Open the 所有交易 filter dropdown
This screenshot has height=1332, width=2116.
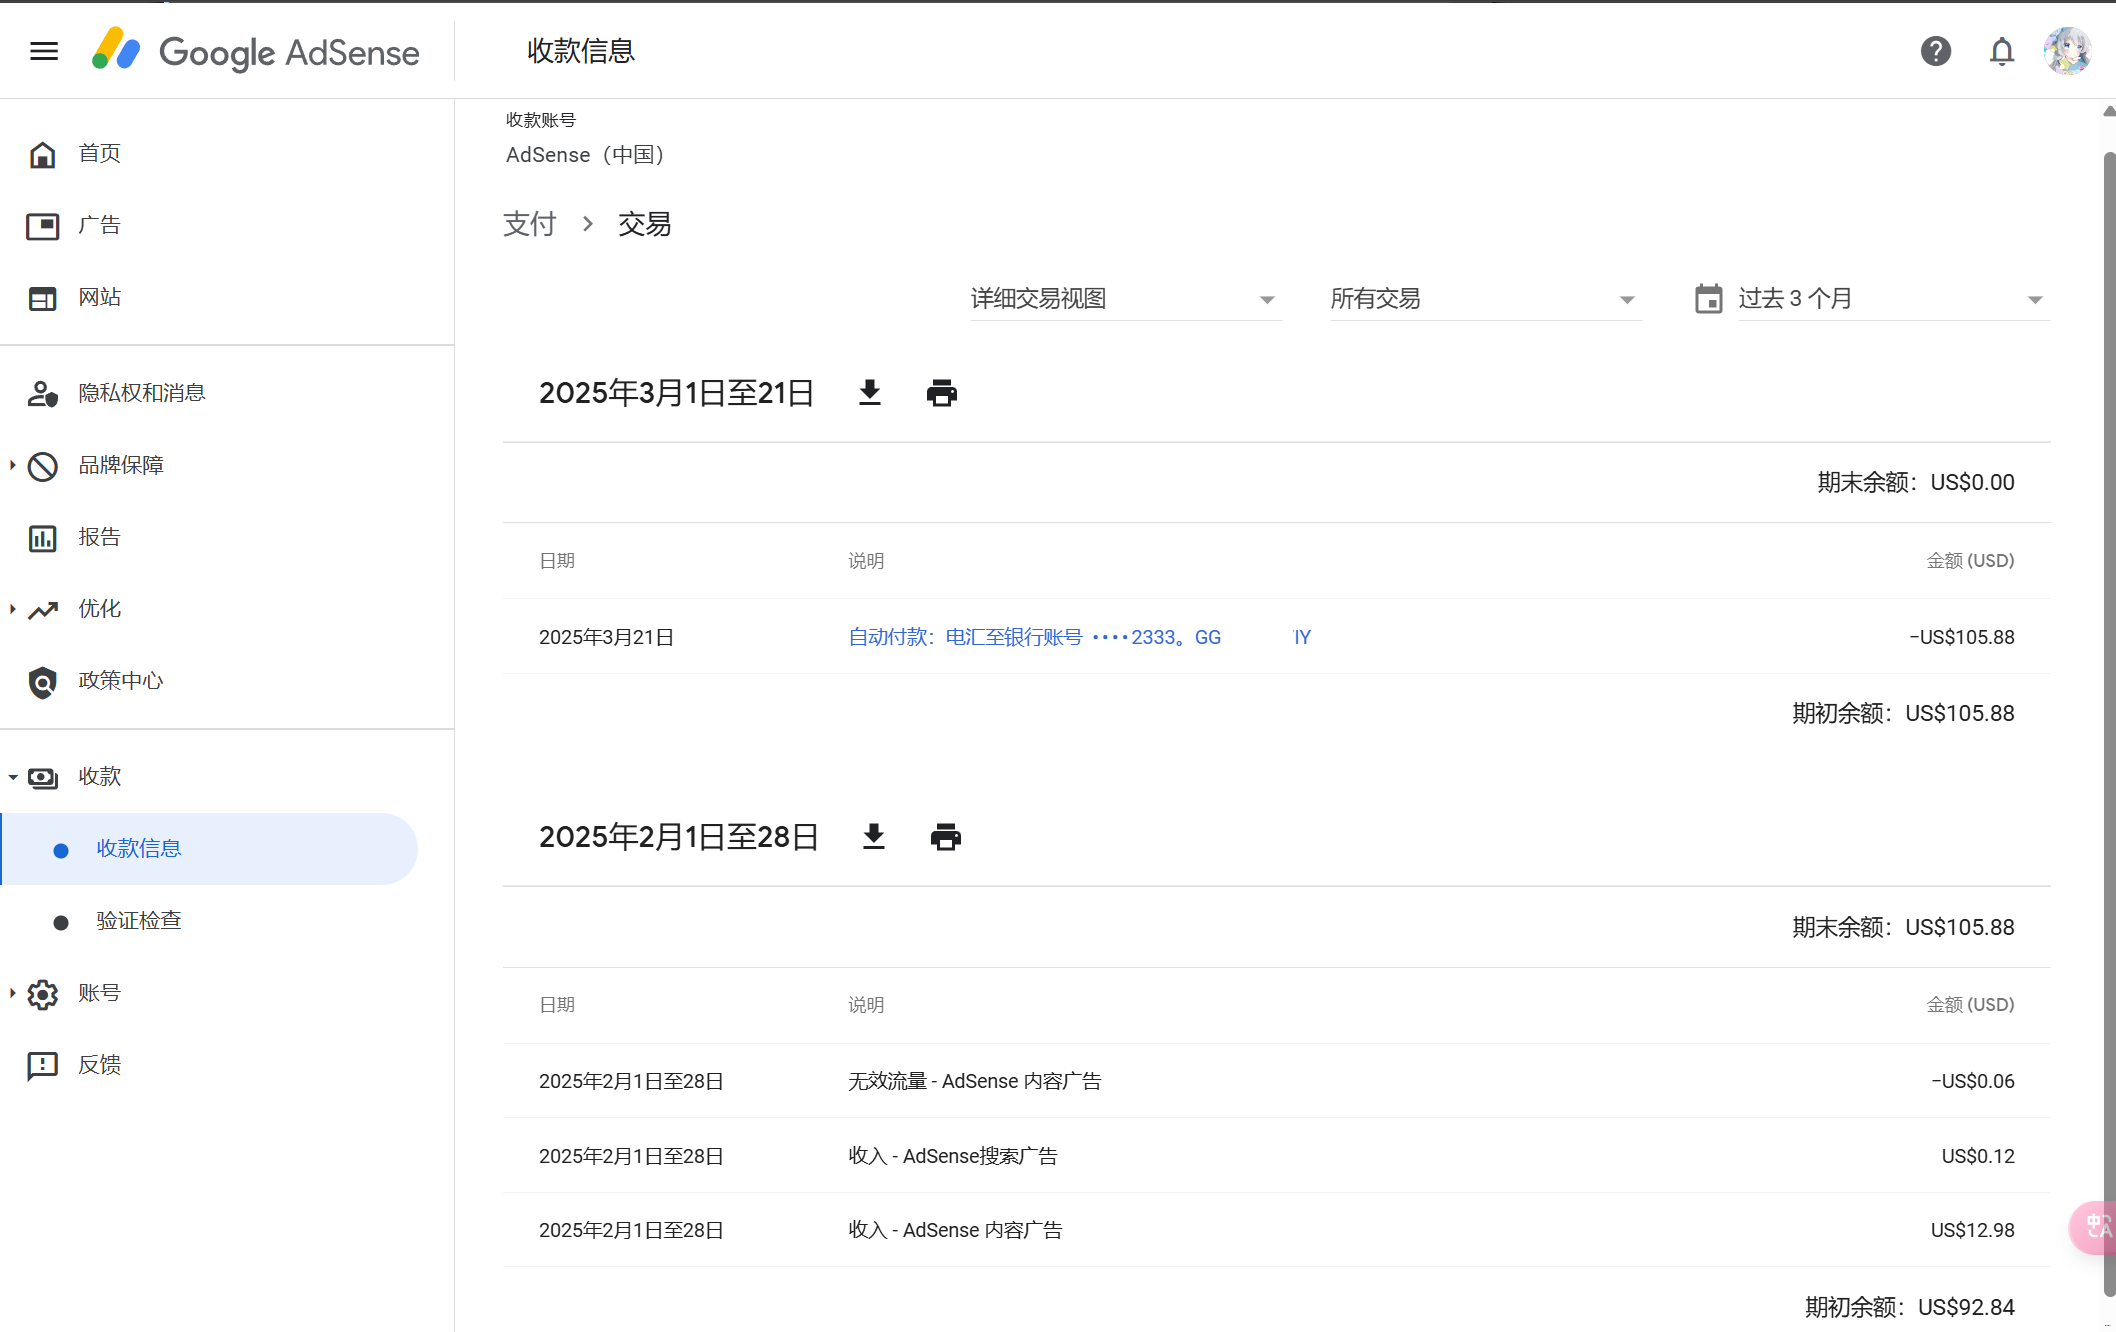(1484, 299)
